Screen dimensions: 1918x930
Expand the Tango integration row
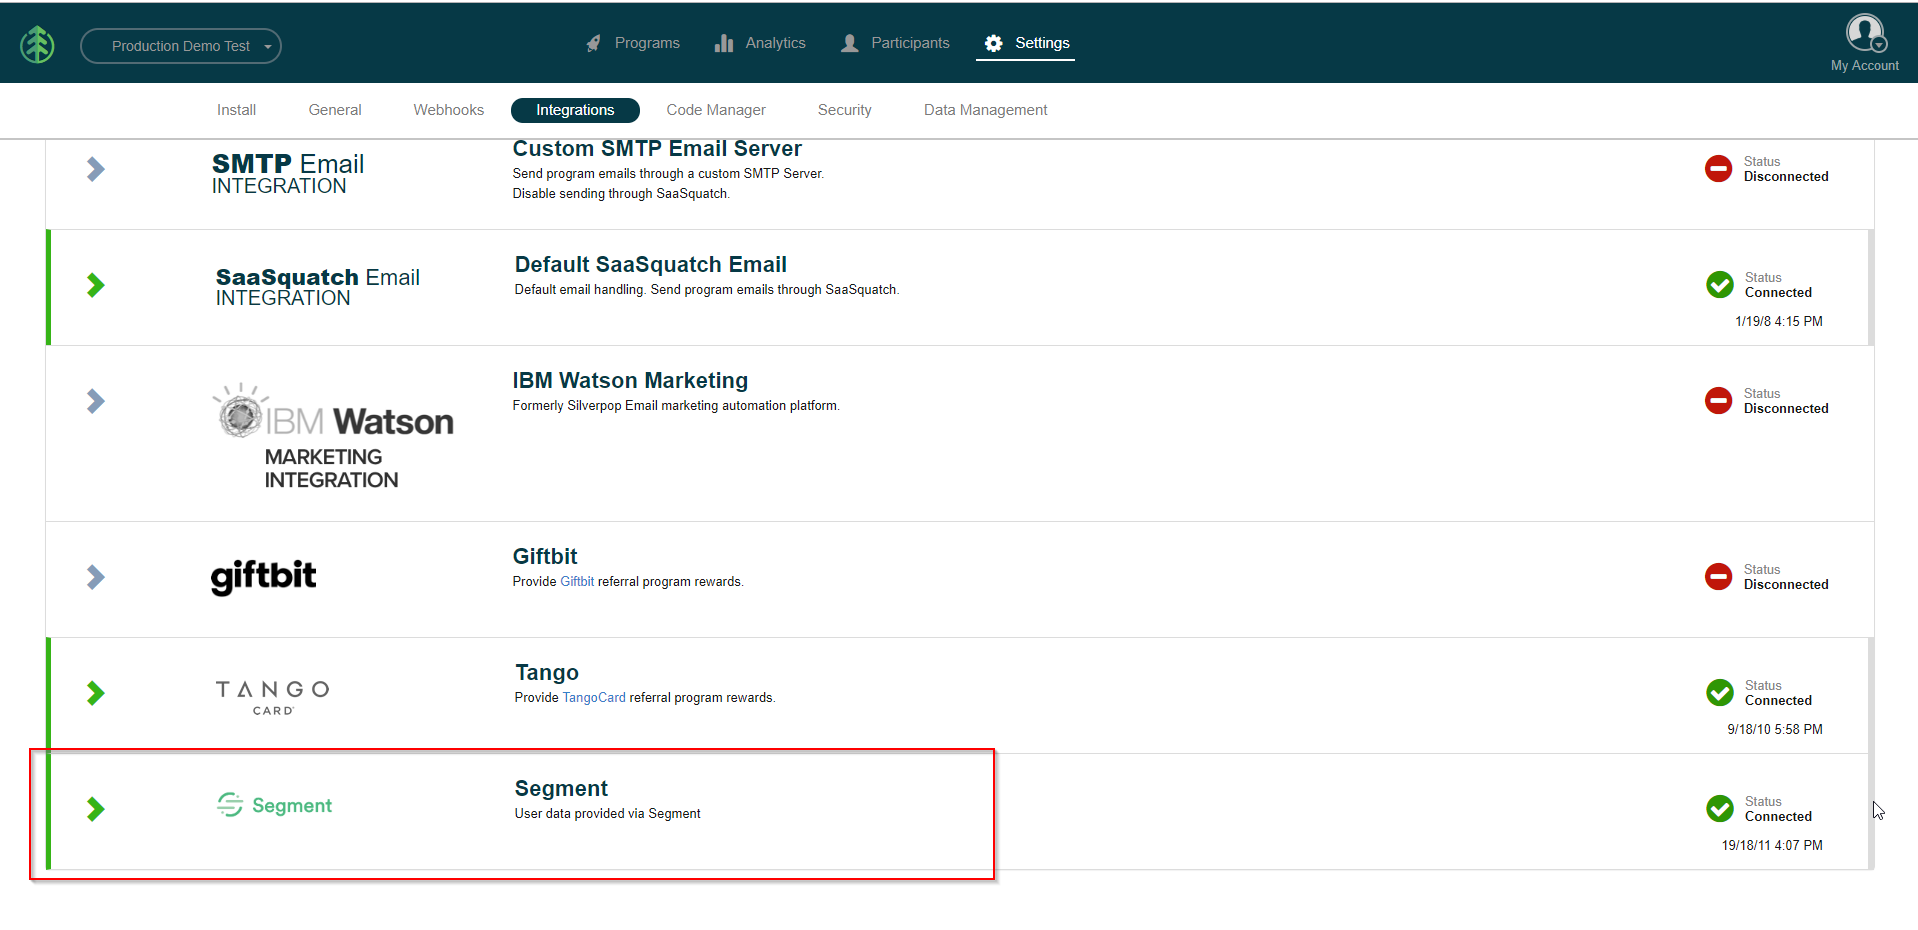pos(96,693)
